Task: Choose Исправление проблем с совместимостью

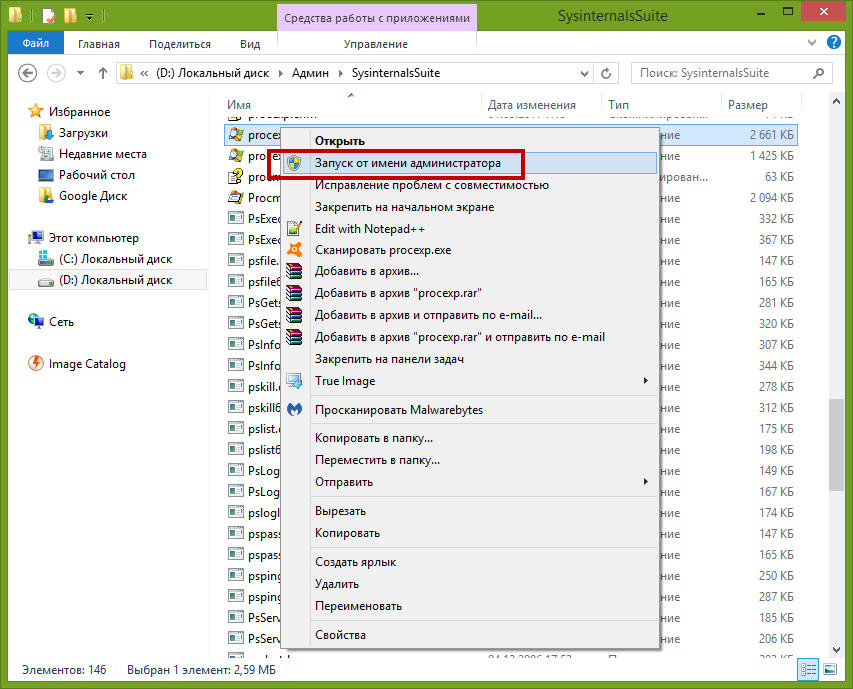Action: 469,185
